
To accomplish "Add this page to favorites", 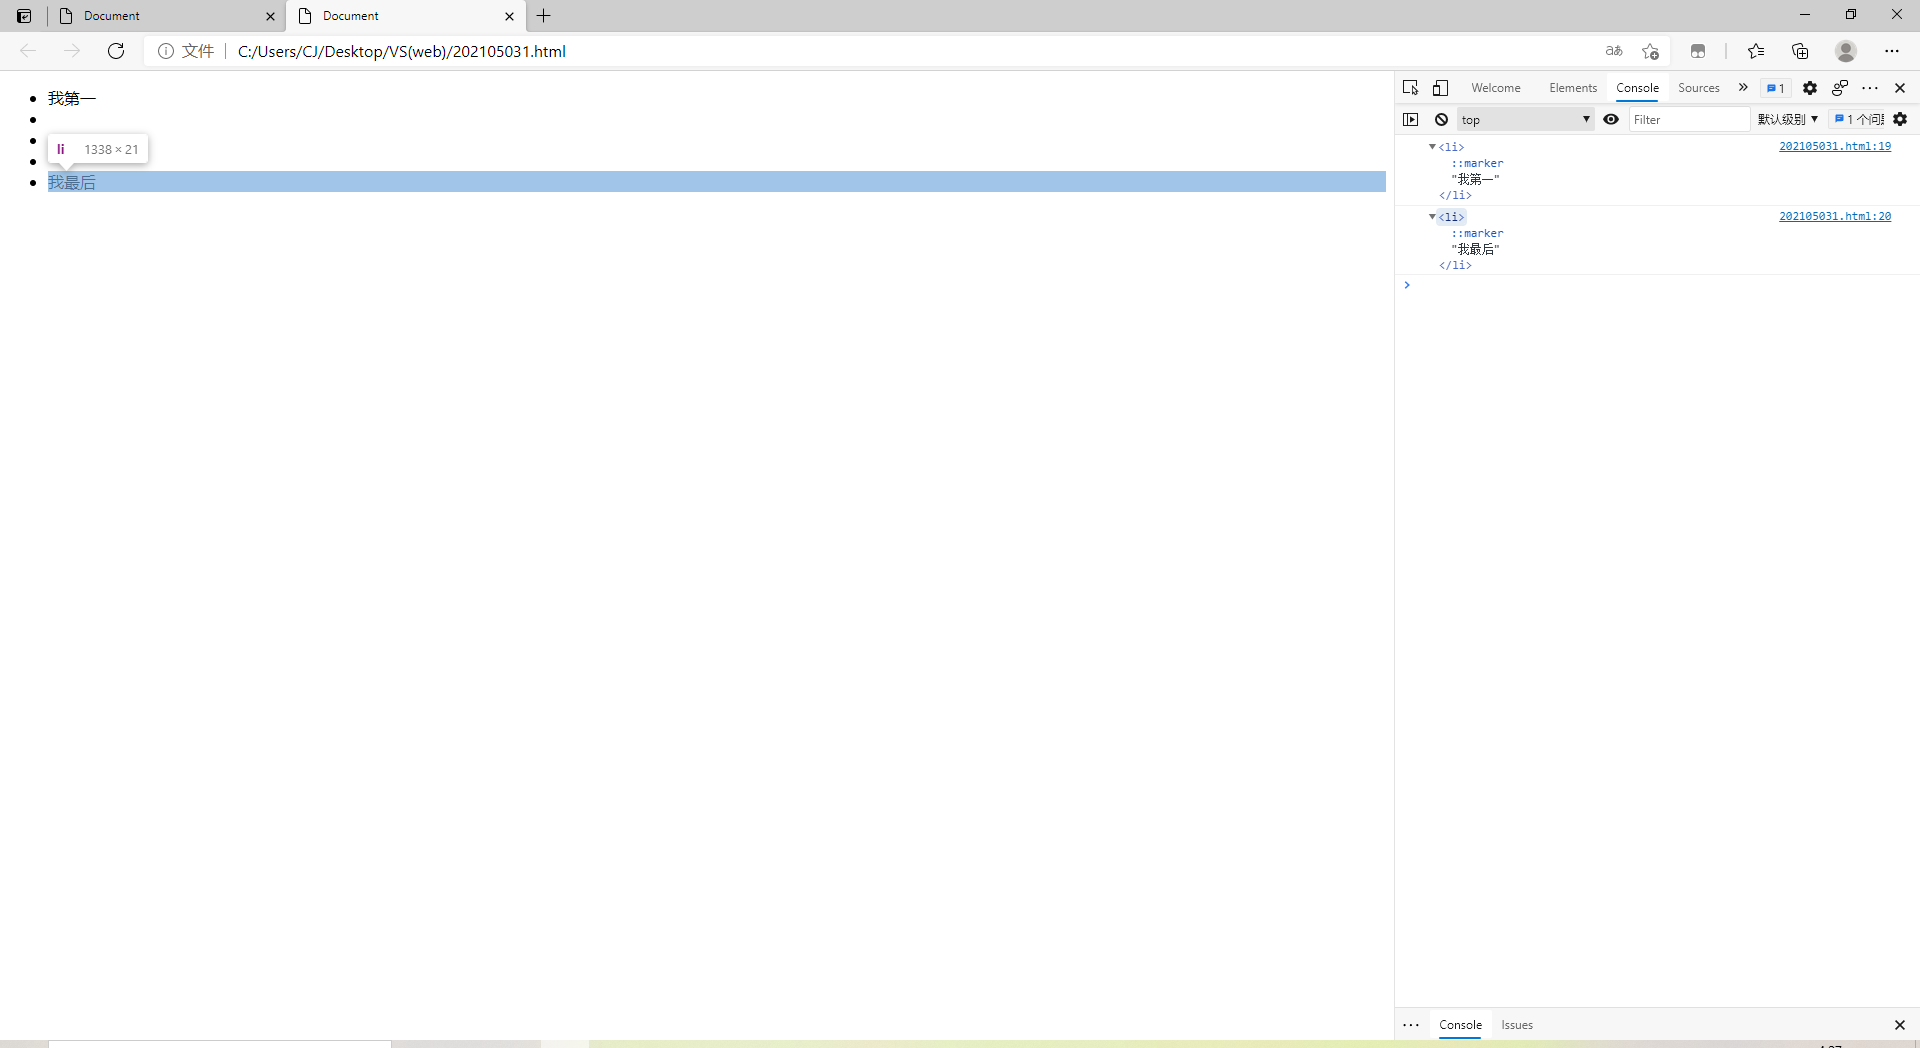I will pos(1650,51).
